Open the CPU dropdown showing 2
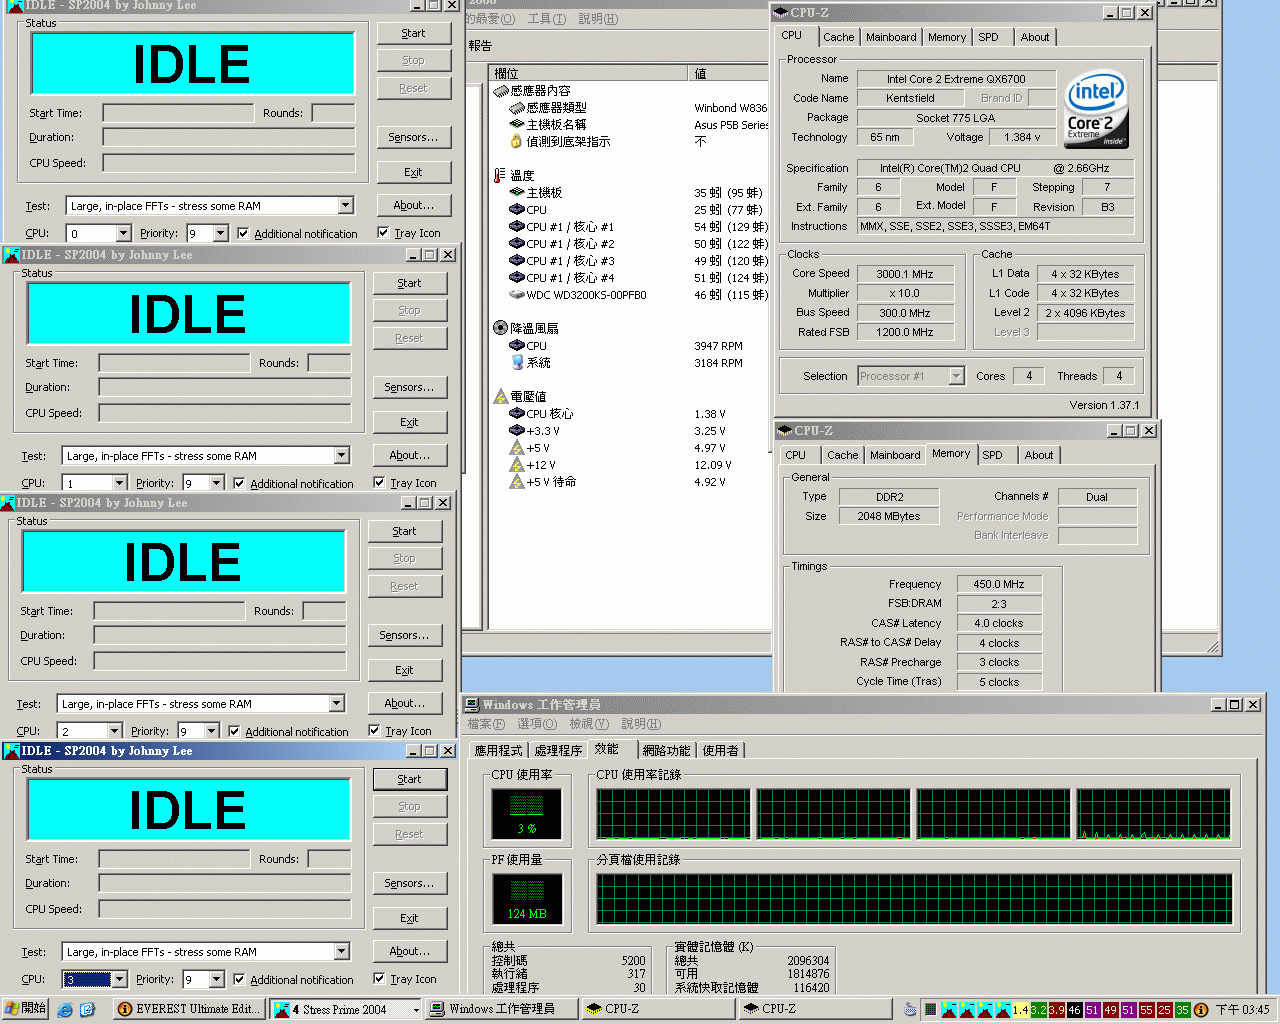The height and width of the screenshot is (1024, 1280). coord(114,731)
